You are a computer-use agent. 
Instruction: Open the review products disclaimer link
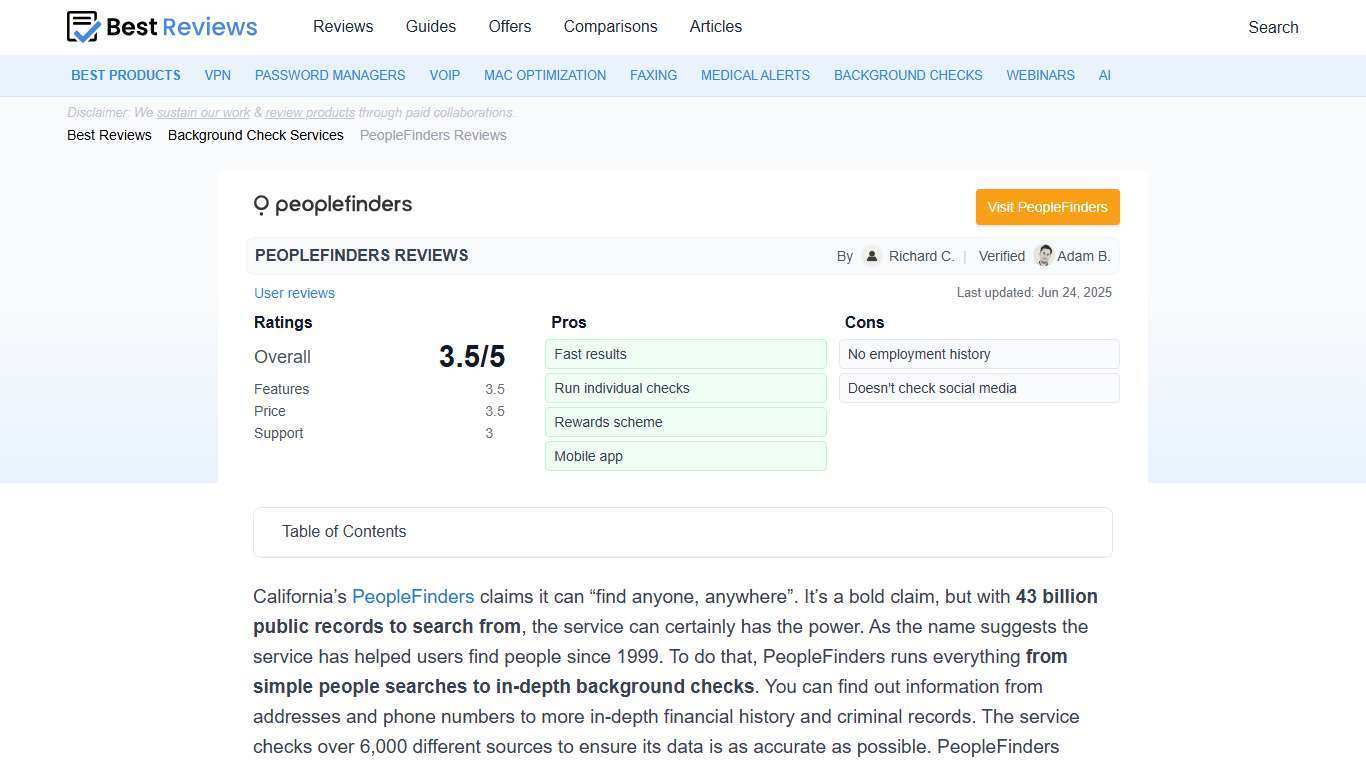[x=310, y=112]
